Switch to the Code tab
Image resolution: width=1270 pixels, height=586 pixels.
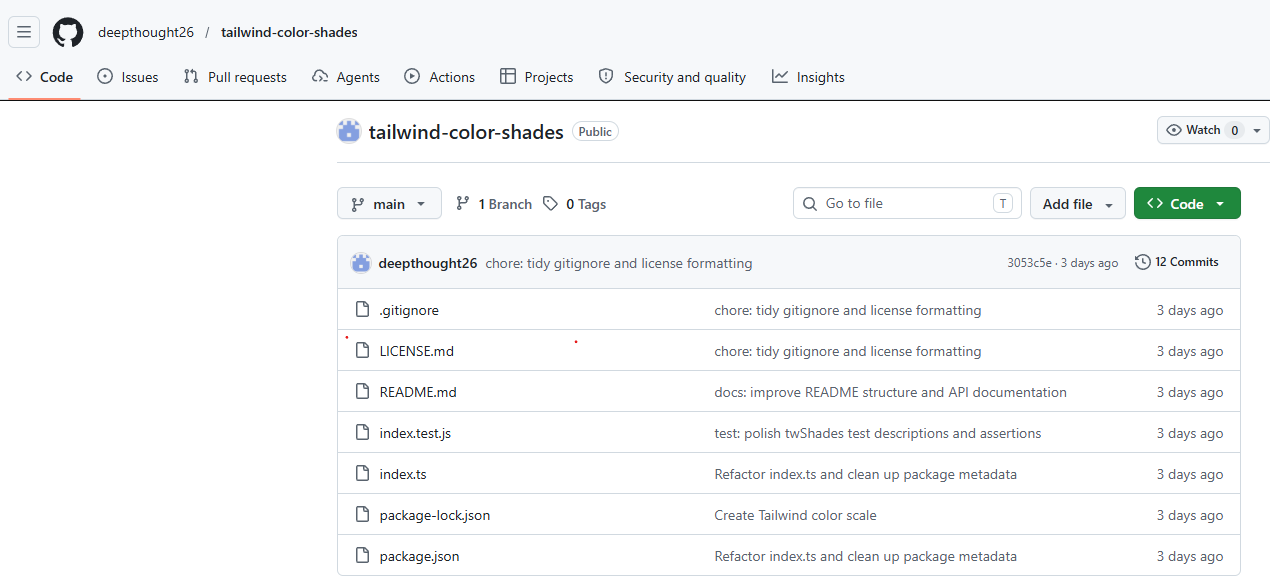pos(45,77)
